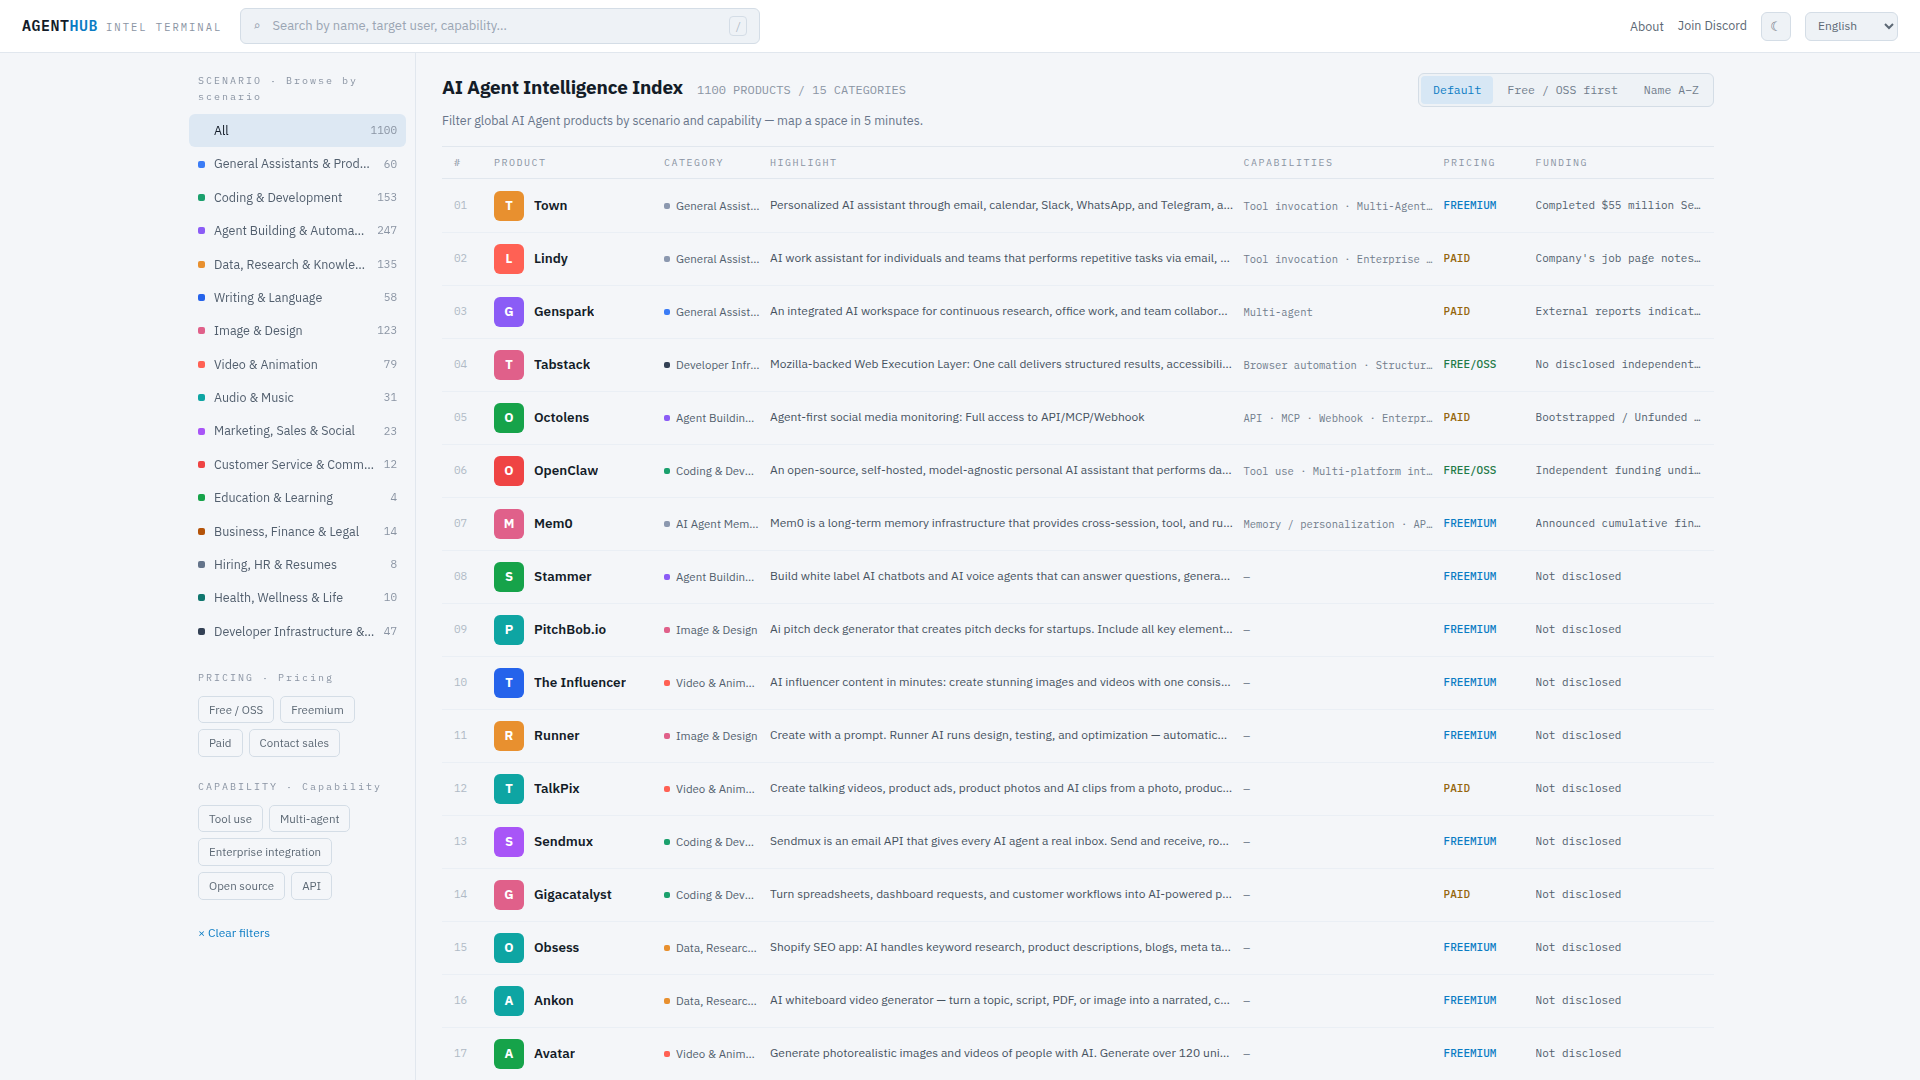The height and width of the screenshot is (1080, 1920).
Task: Go to AGENTHUB Intel Terminal home logo
Action: 121,26
